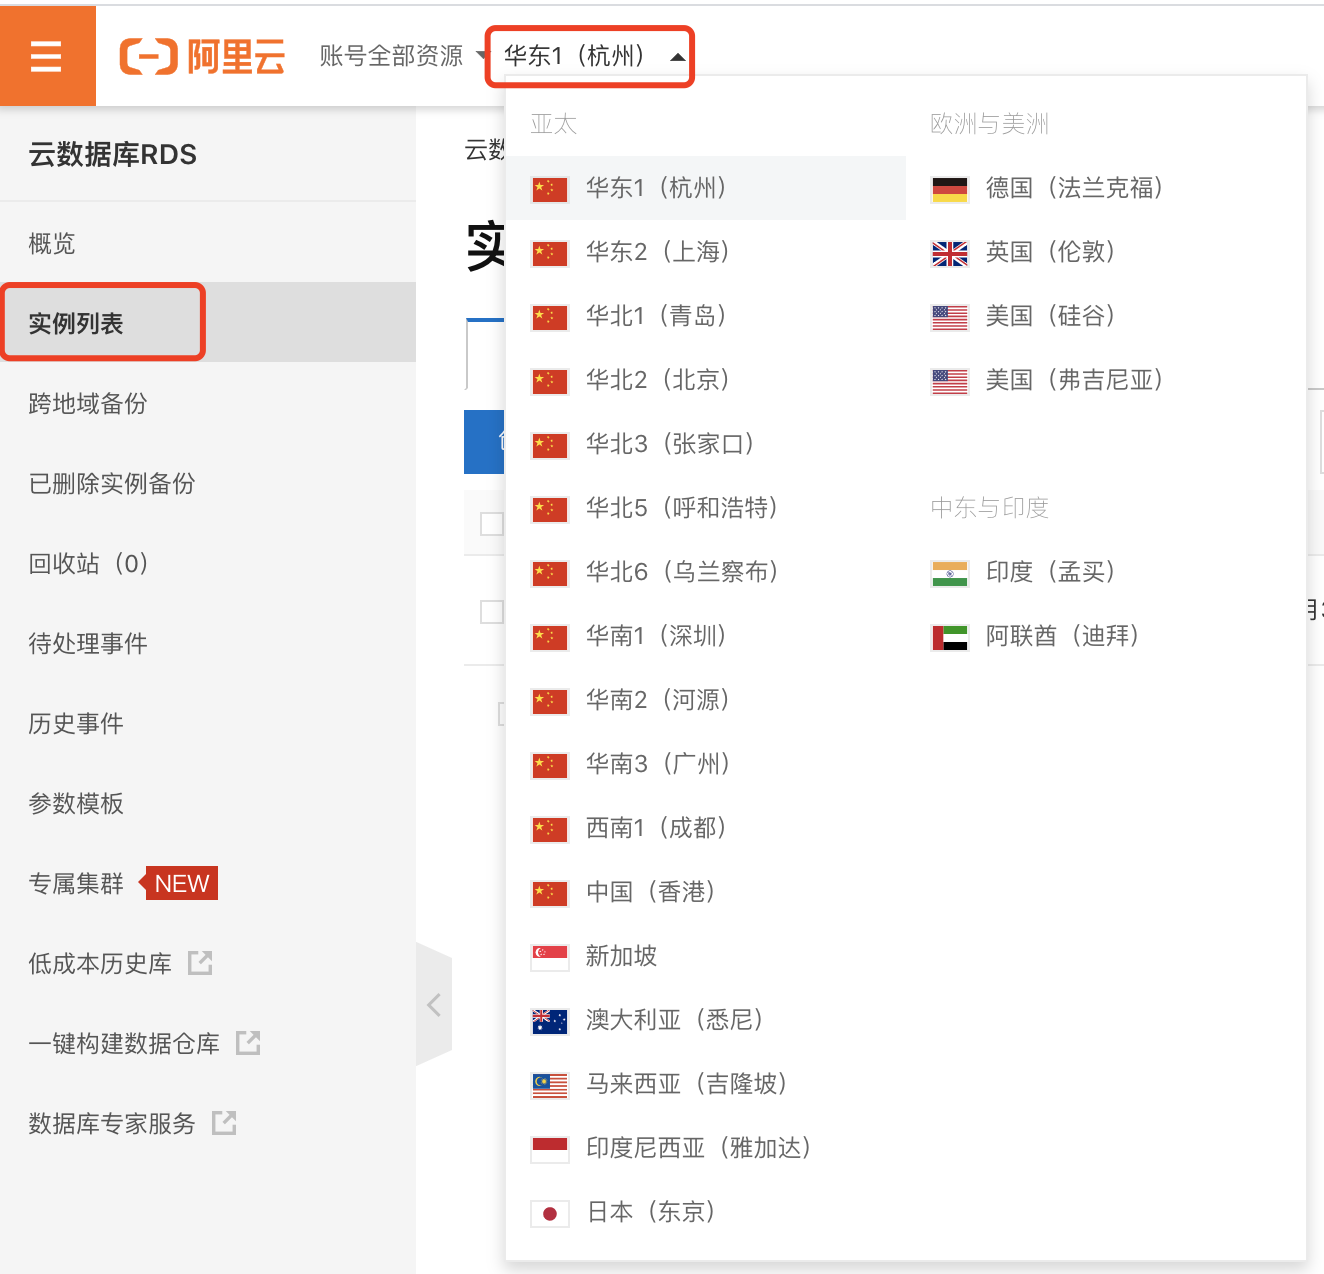Collapse the sidebar with the arrow handle
This screenshot has width=1324, height=1274.
(x=434, y=1004)
